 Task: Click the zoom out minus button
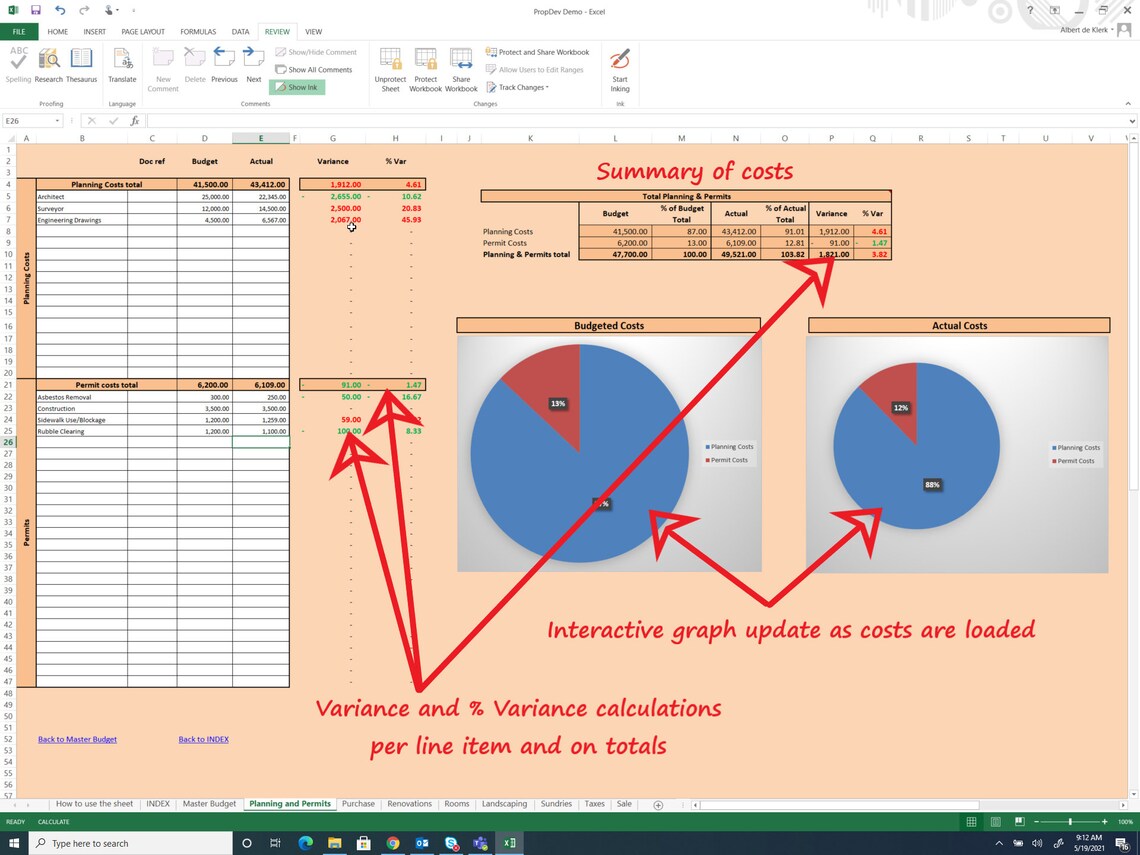(x=1036, y=822)
